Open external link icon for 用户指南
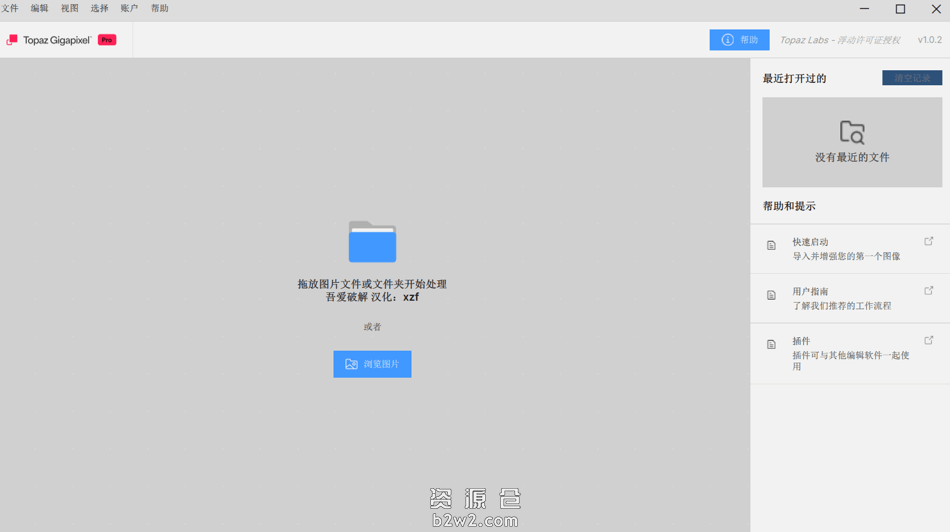The image size is (950, 532). 928,291
